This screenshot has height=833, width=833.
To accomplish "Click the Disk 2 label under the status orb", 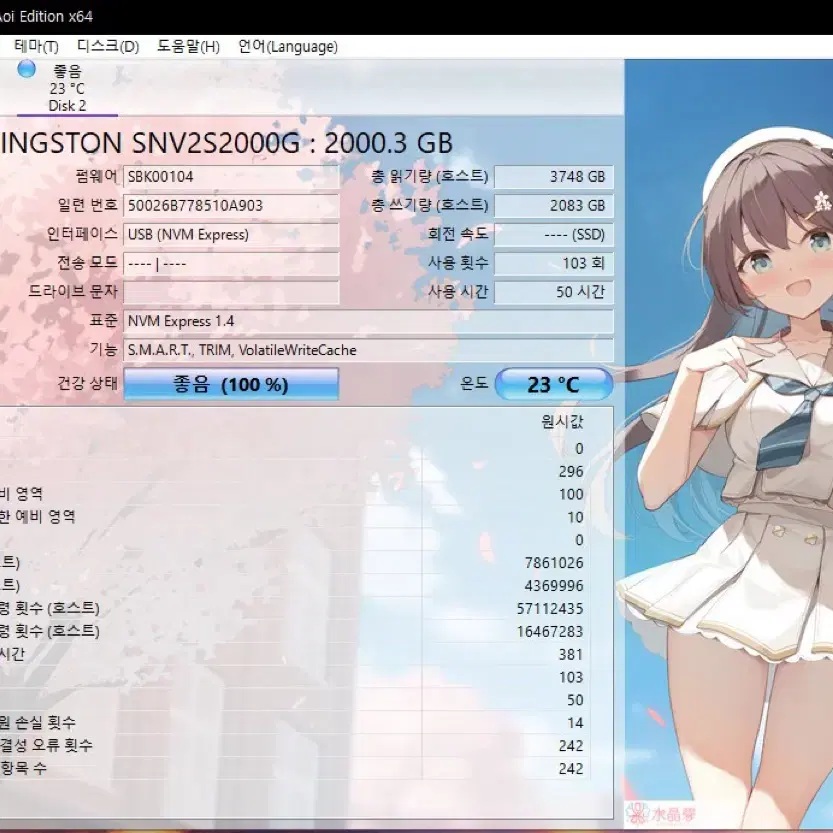I will tap(67, 106).
